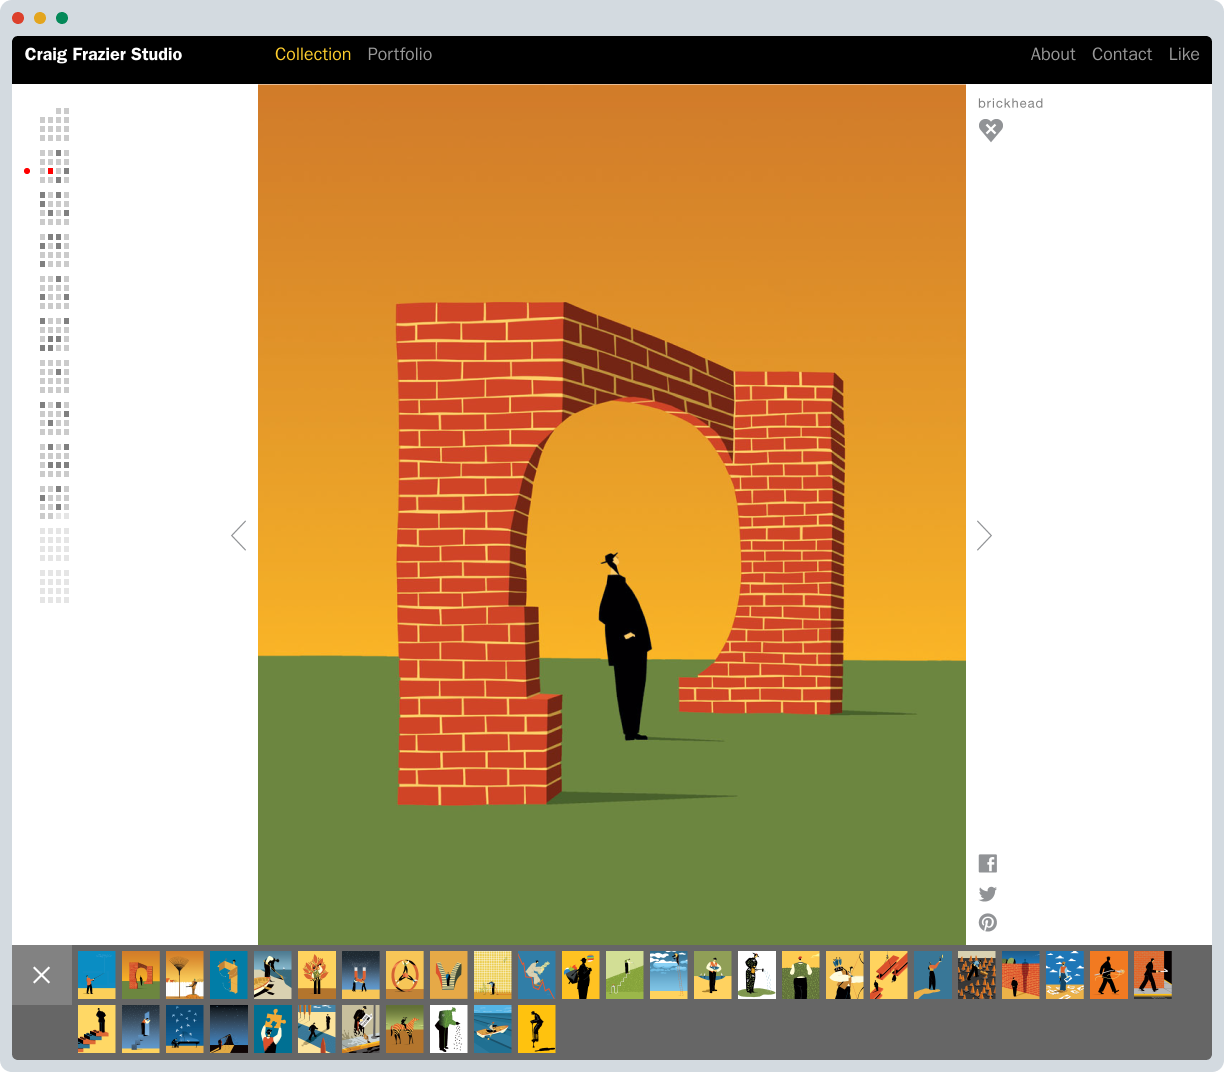Select the man sweeping boat thumbnail
Screen dimensions: 1224x1072
tap(273, 975)
